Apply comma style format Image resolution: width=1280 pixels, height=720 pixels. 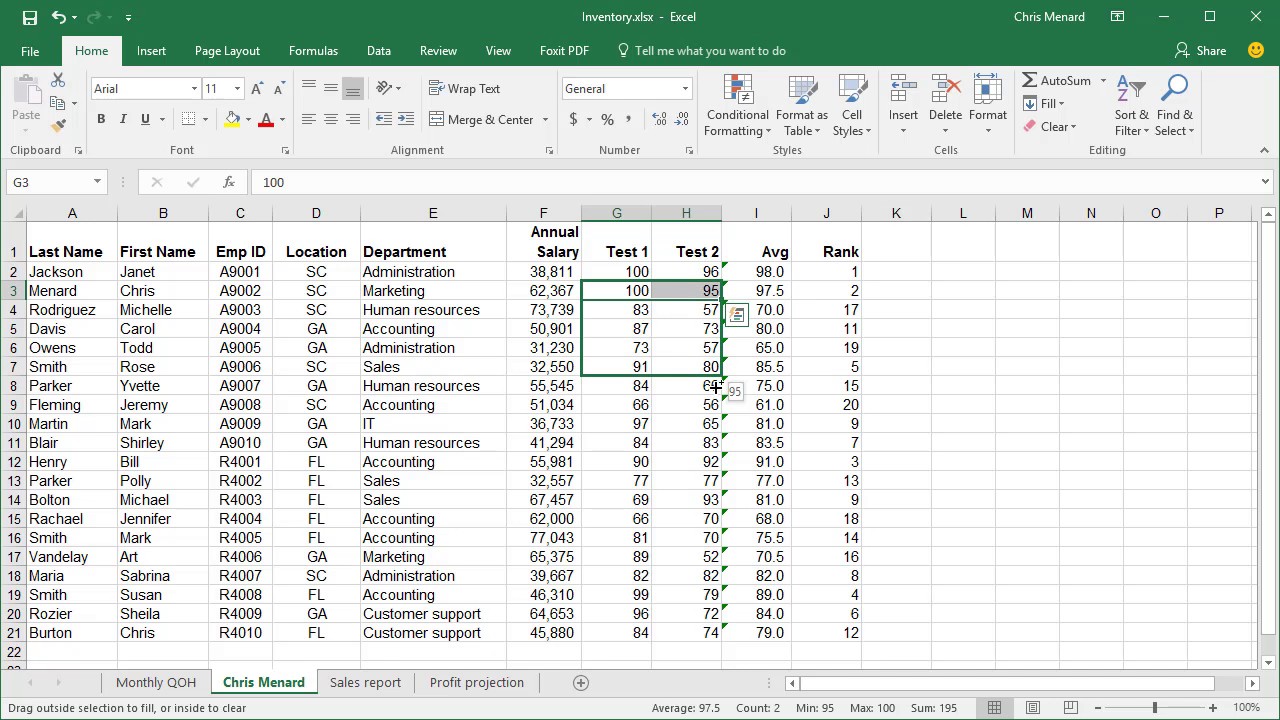[x=630, y=119]
